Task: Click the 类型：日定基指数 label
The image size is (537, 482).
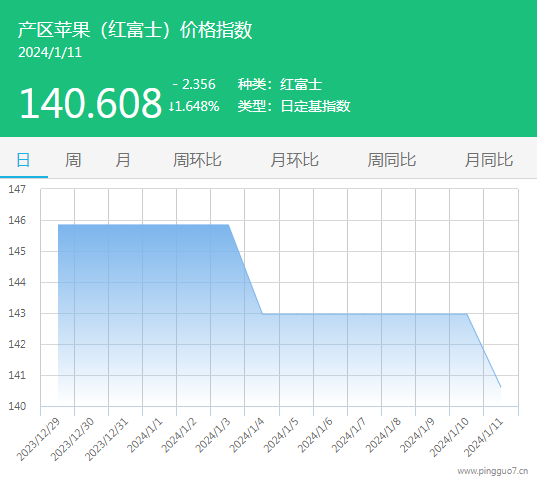Action: coord(294,106)
